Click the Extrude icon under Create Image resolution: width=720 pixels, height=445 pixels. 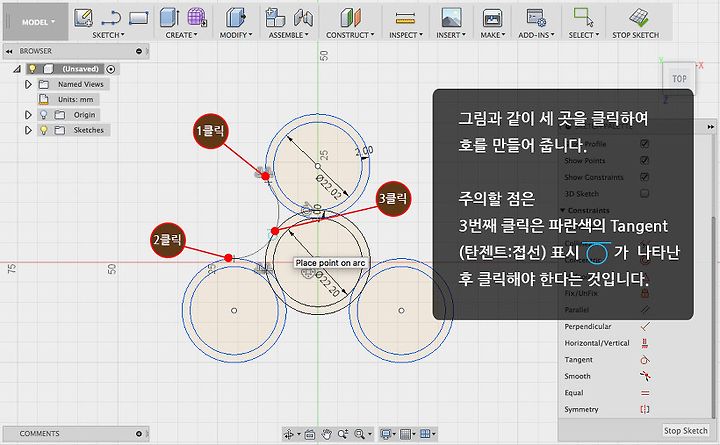click(169, 18)
